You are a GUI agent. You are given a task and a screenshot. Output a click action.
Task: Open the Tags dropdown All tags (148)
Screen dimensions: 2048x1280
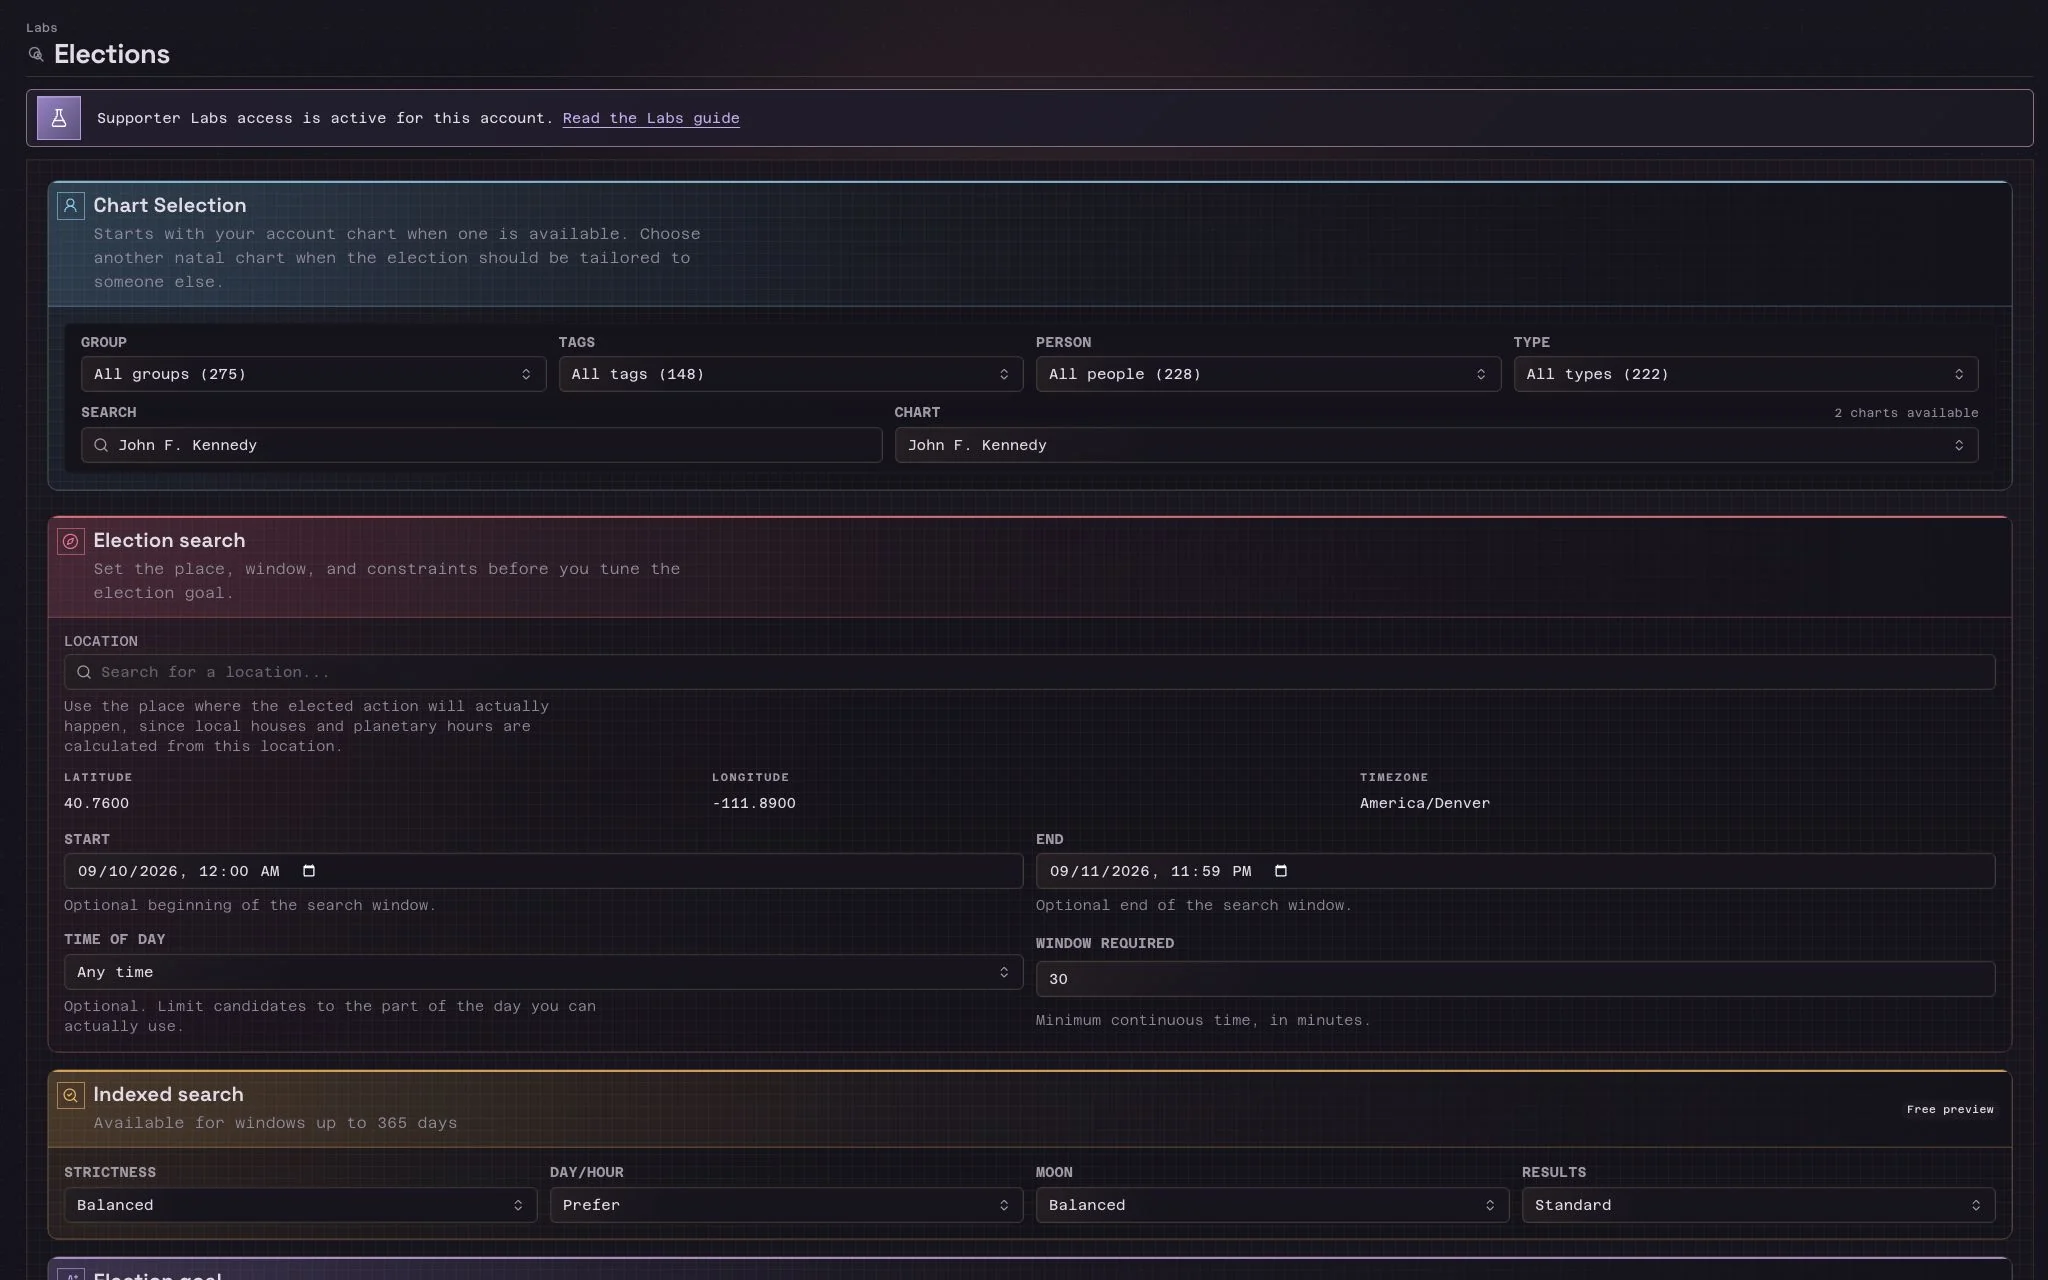click(x=791, y=374)
